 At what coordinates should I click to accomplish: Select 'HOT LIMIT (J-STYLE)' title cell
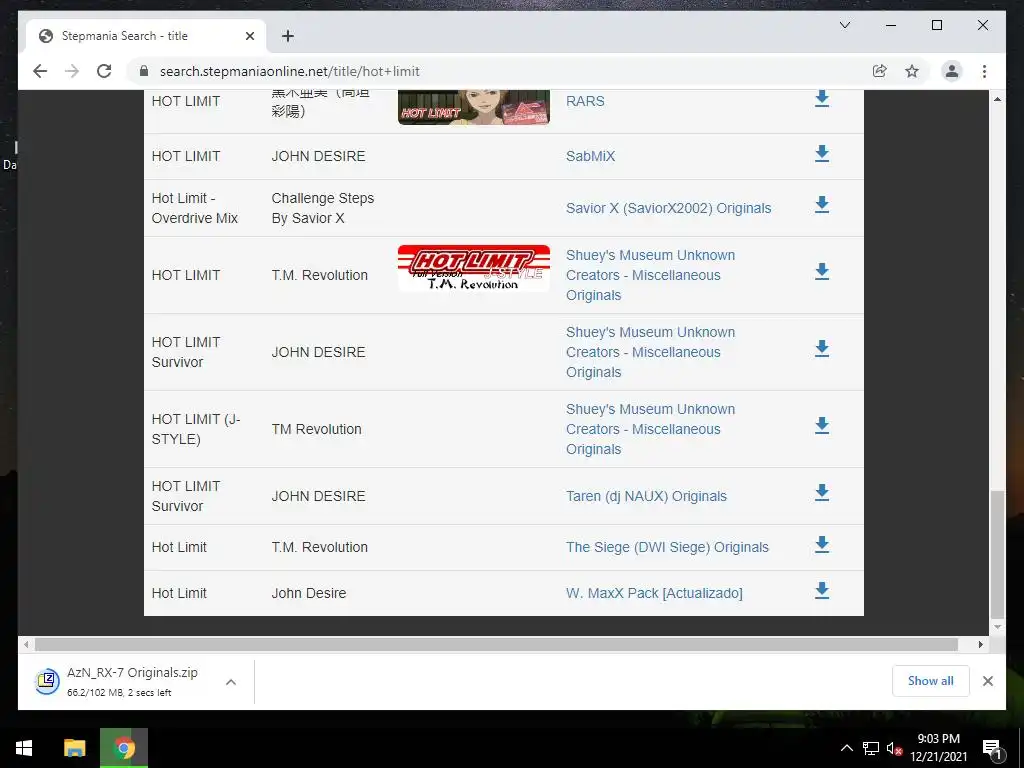point(196,429)
